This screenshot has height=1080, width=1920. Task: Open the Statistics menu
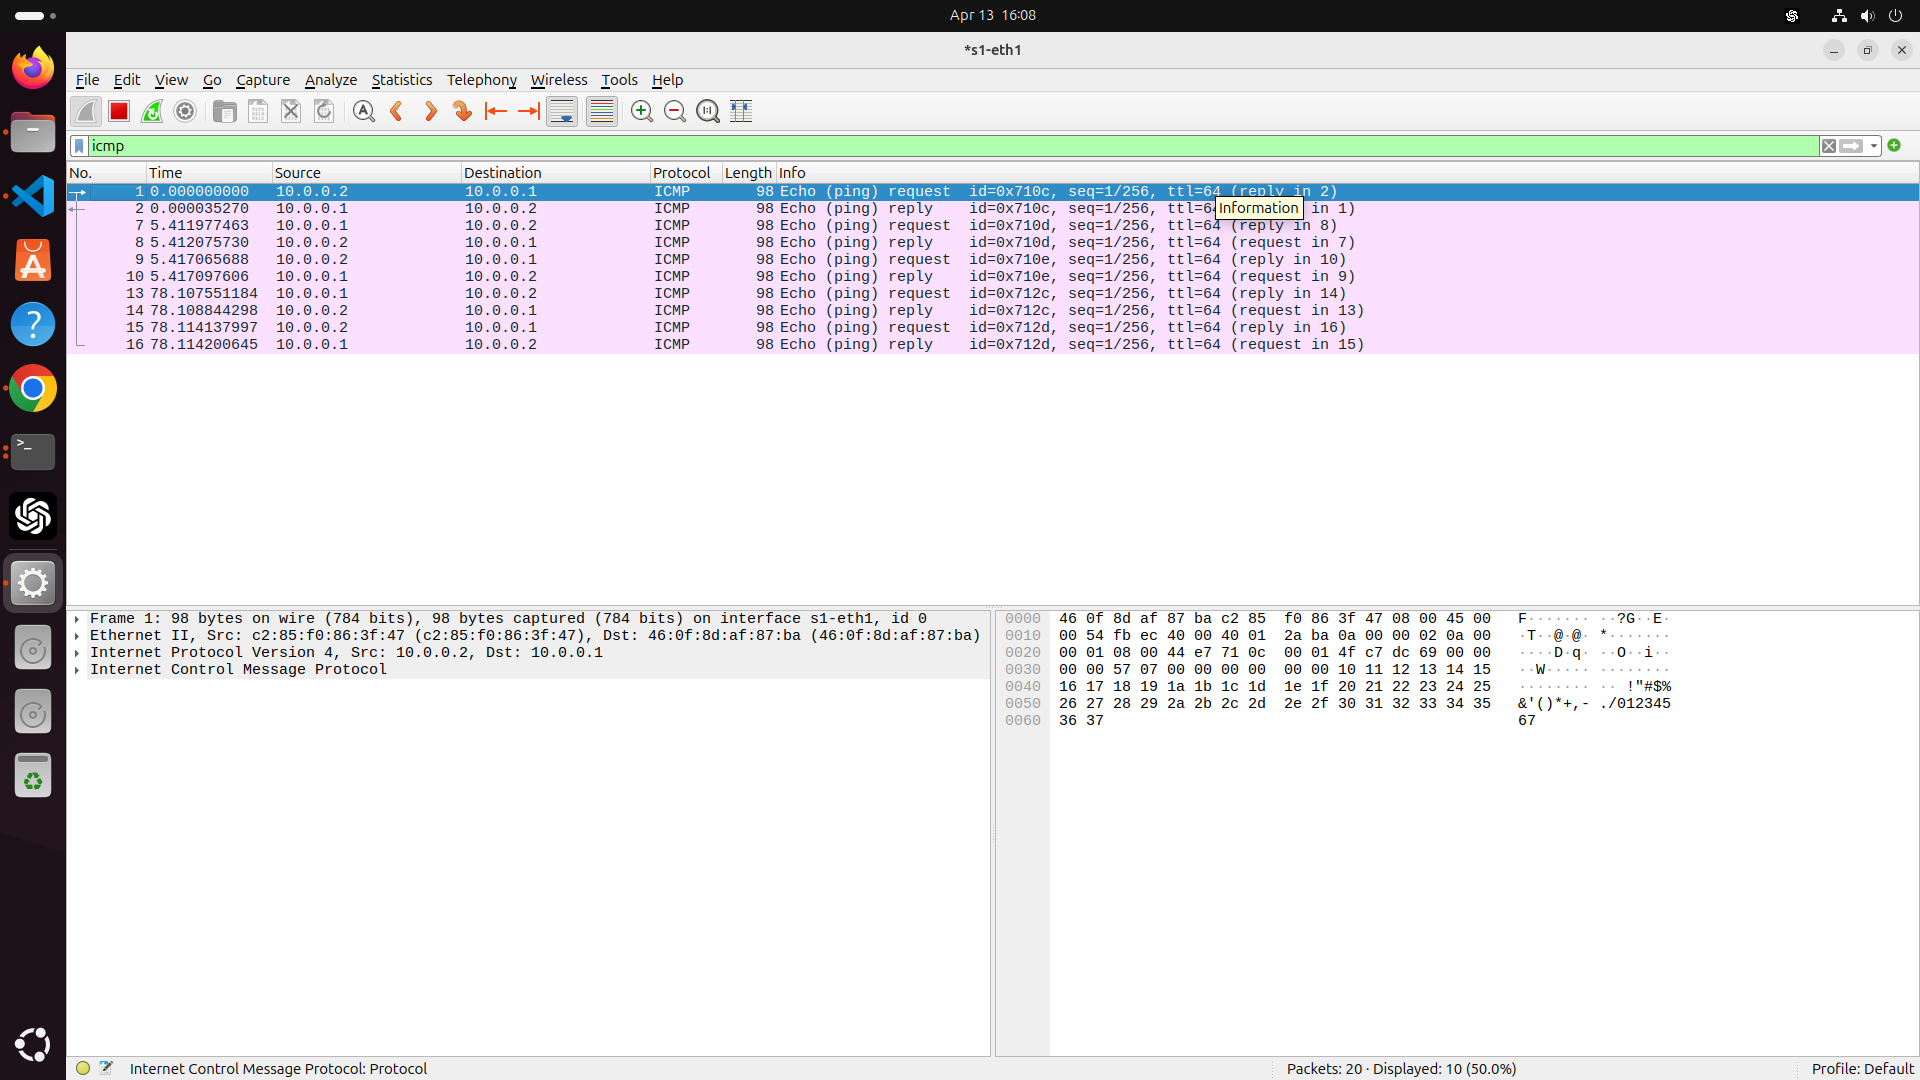402,80
